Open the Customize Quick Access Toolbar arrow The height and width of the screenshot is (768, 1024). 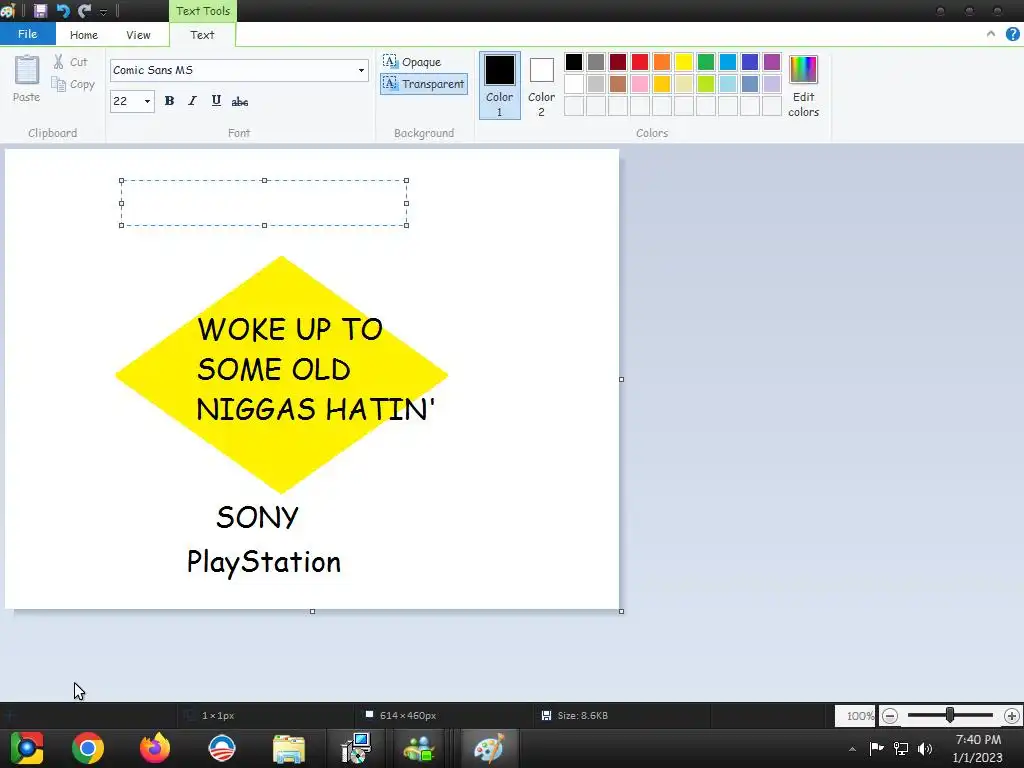coord(103,12)
